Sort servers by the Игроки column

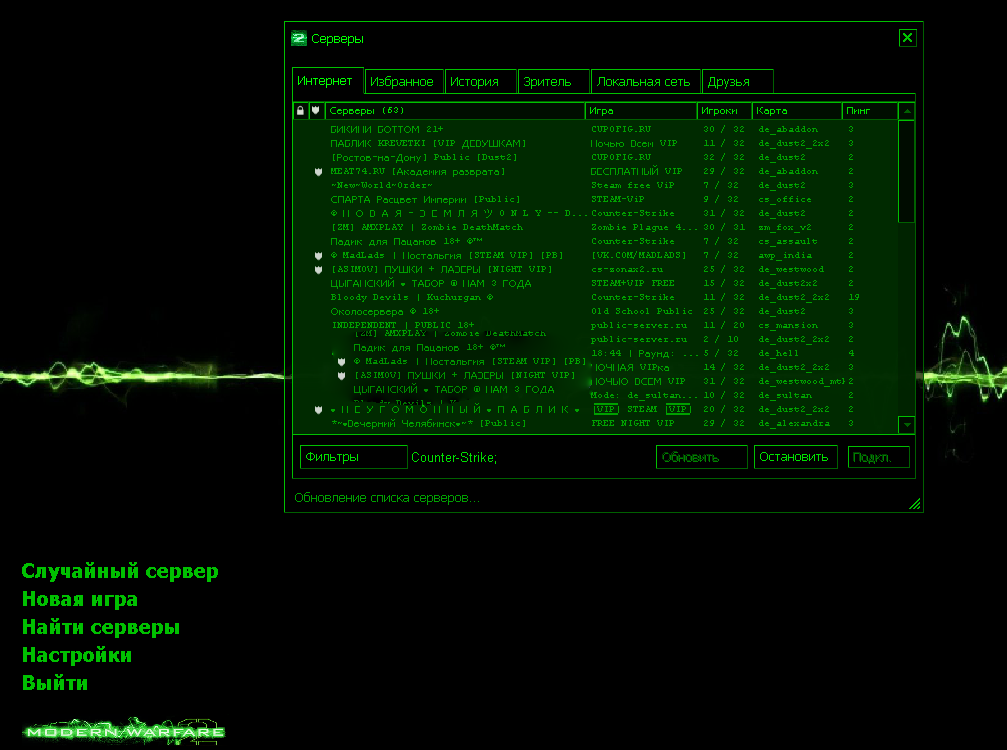click(x=723, y=111)
